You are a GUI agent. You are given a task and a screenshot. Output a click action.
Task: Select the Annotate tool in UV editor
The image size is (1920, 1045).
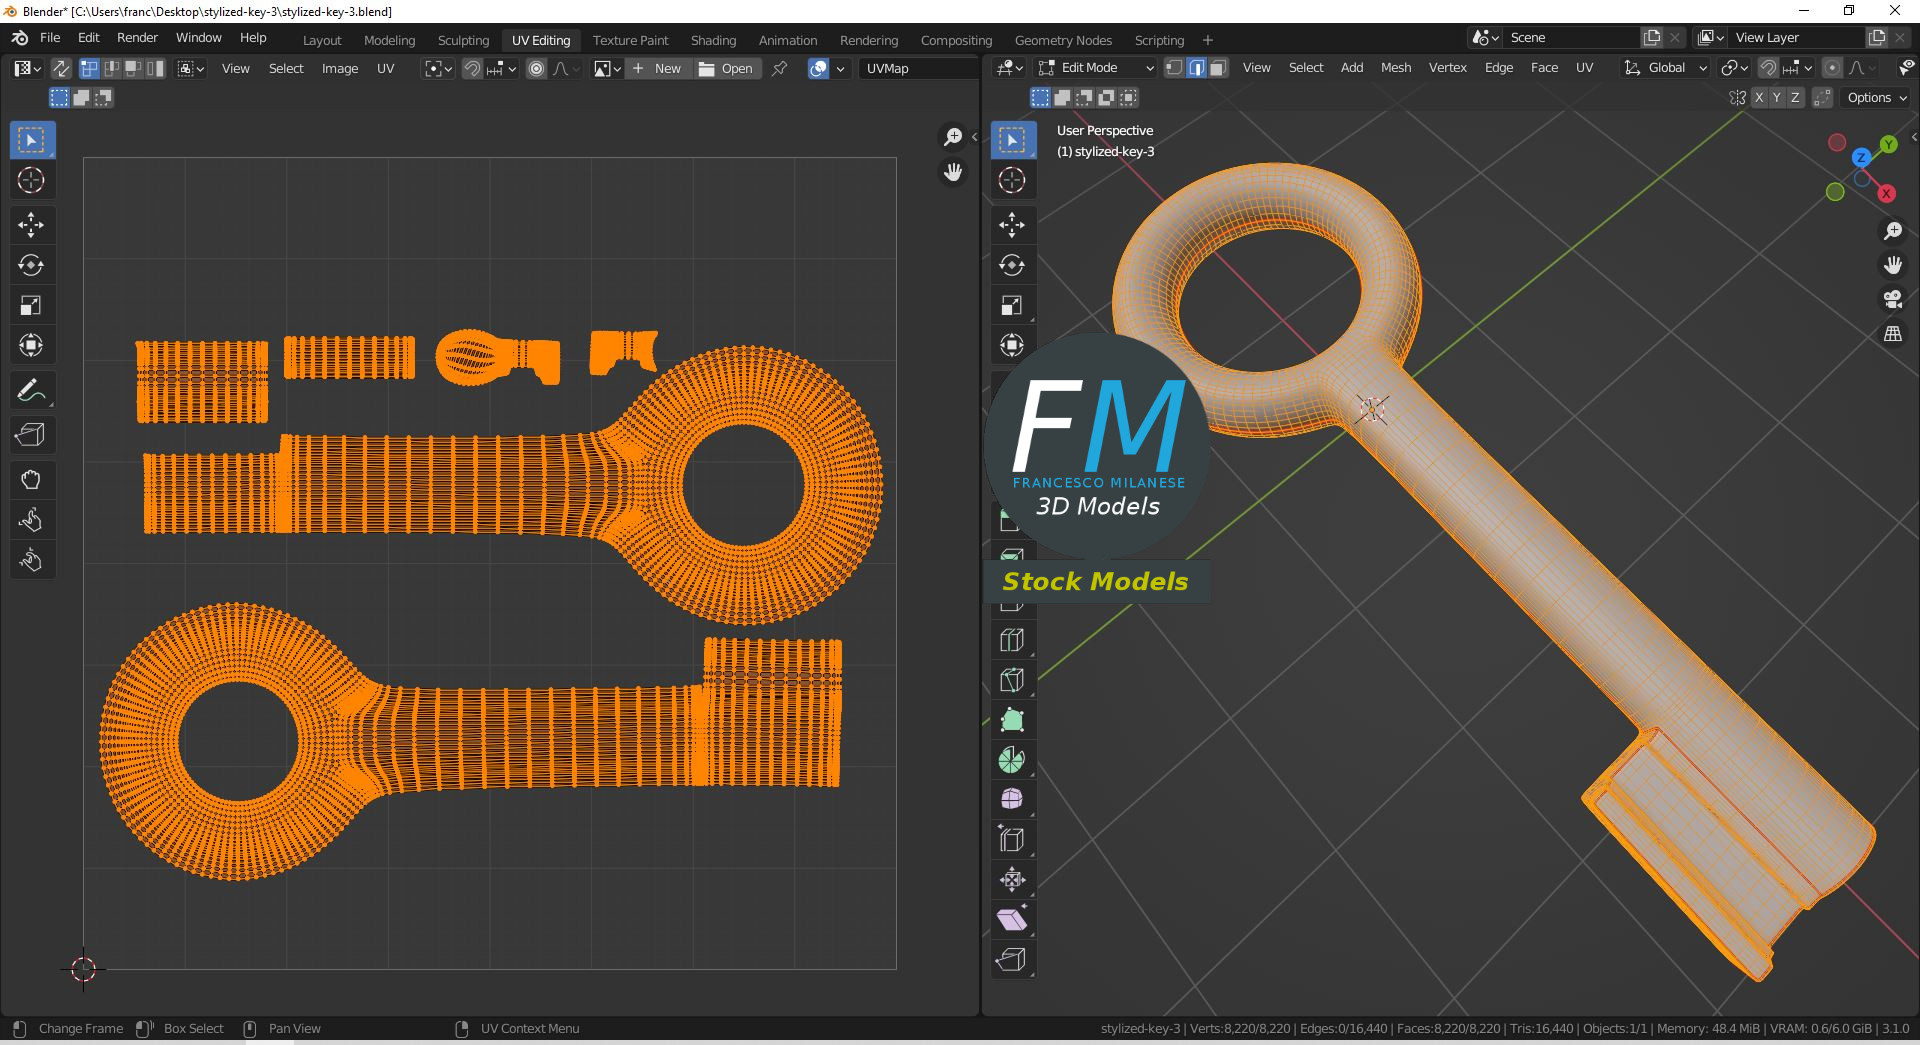point(31,390)
